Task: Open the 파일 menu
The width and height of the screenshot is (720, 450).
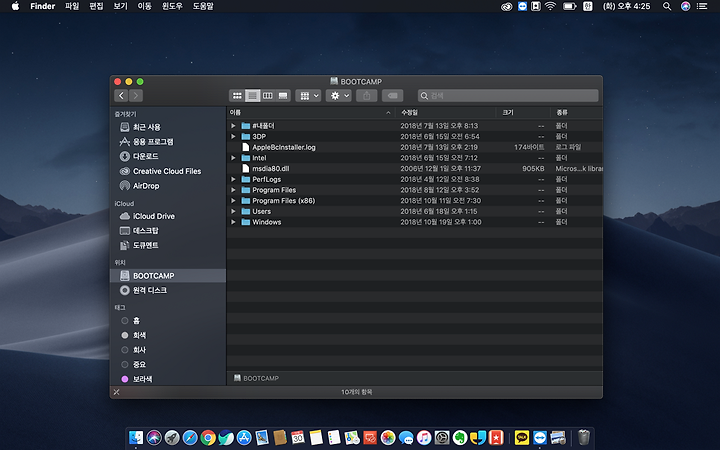Action: [x=72, y=6]
